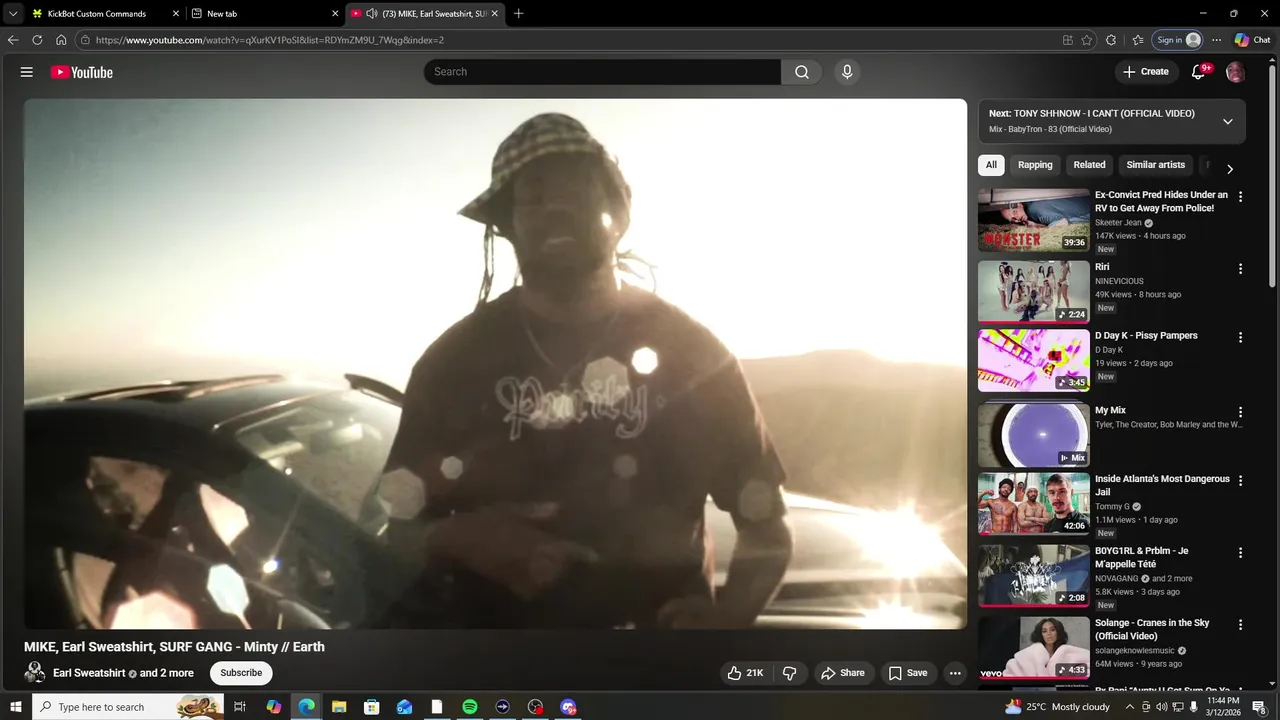Open the Windows Start menu
The height and width of the screenshot is (720, 1280).
tap(15, 707)
